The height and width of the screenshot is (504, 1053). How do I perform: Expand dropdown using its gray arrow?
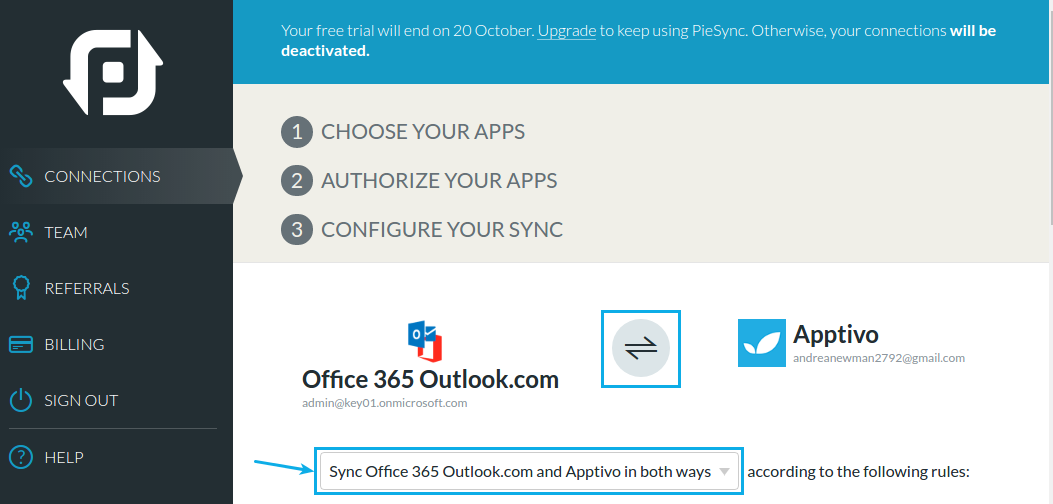click(x=725, y=471)
